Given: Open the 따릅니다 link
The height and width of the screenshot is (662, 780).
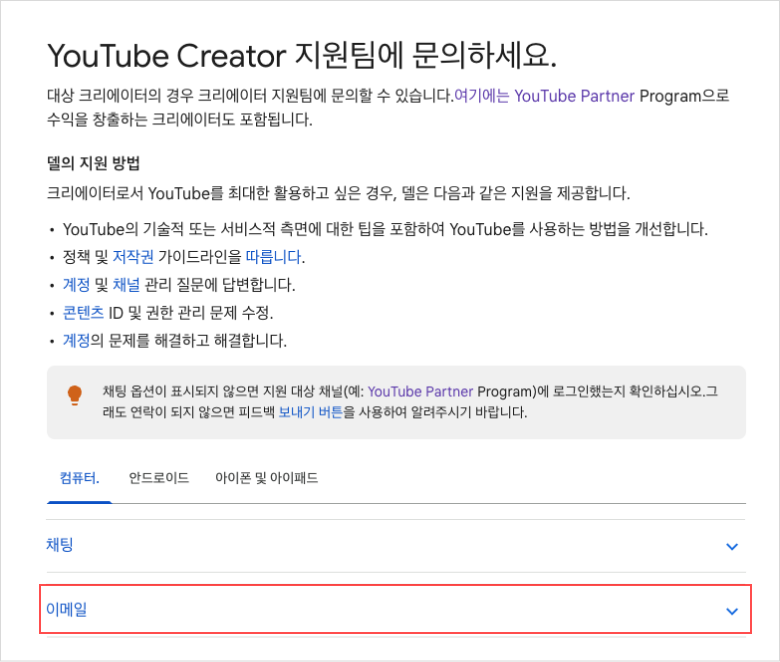Looking at the screenshot, I should pos(274,257).
